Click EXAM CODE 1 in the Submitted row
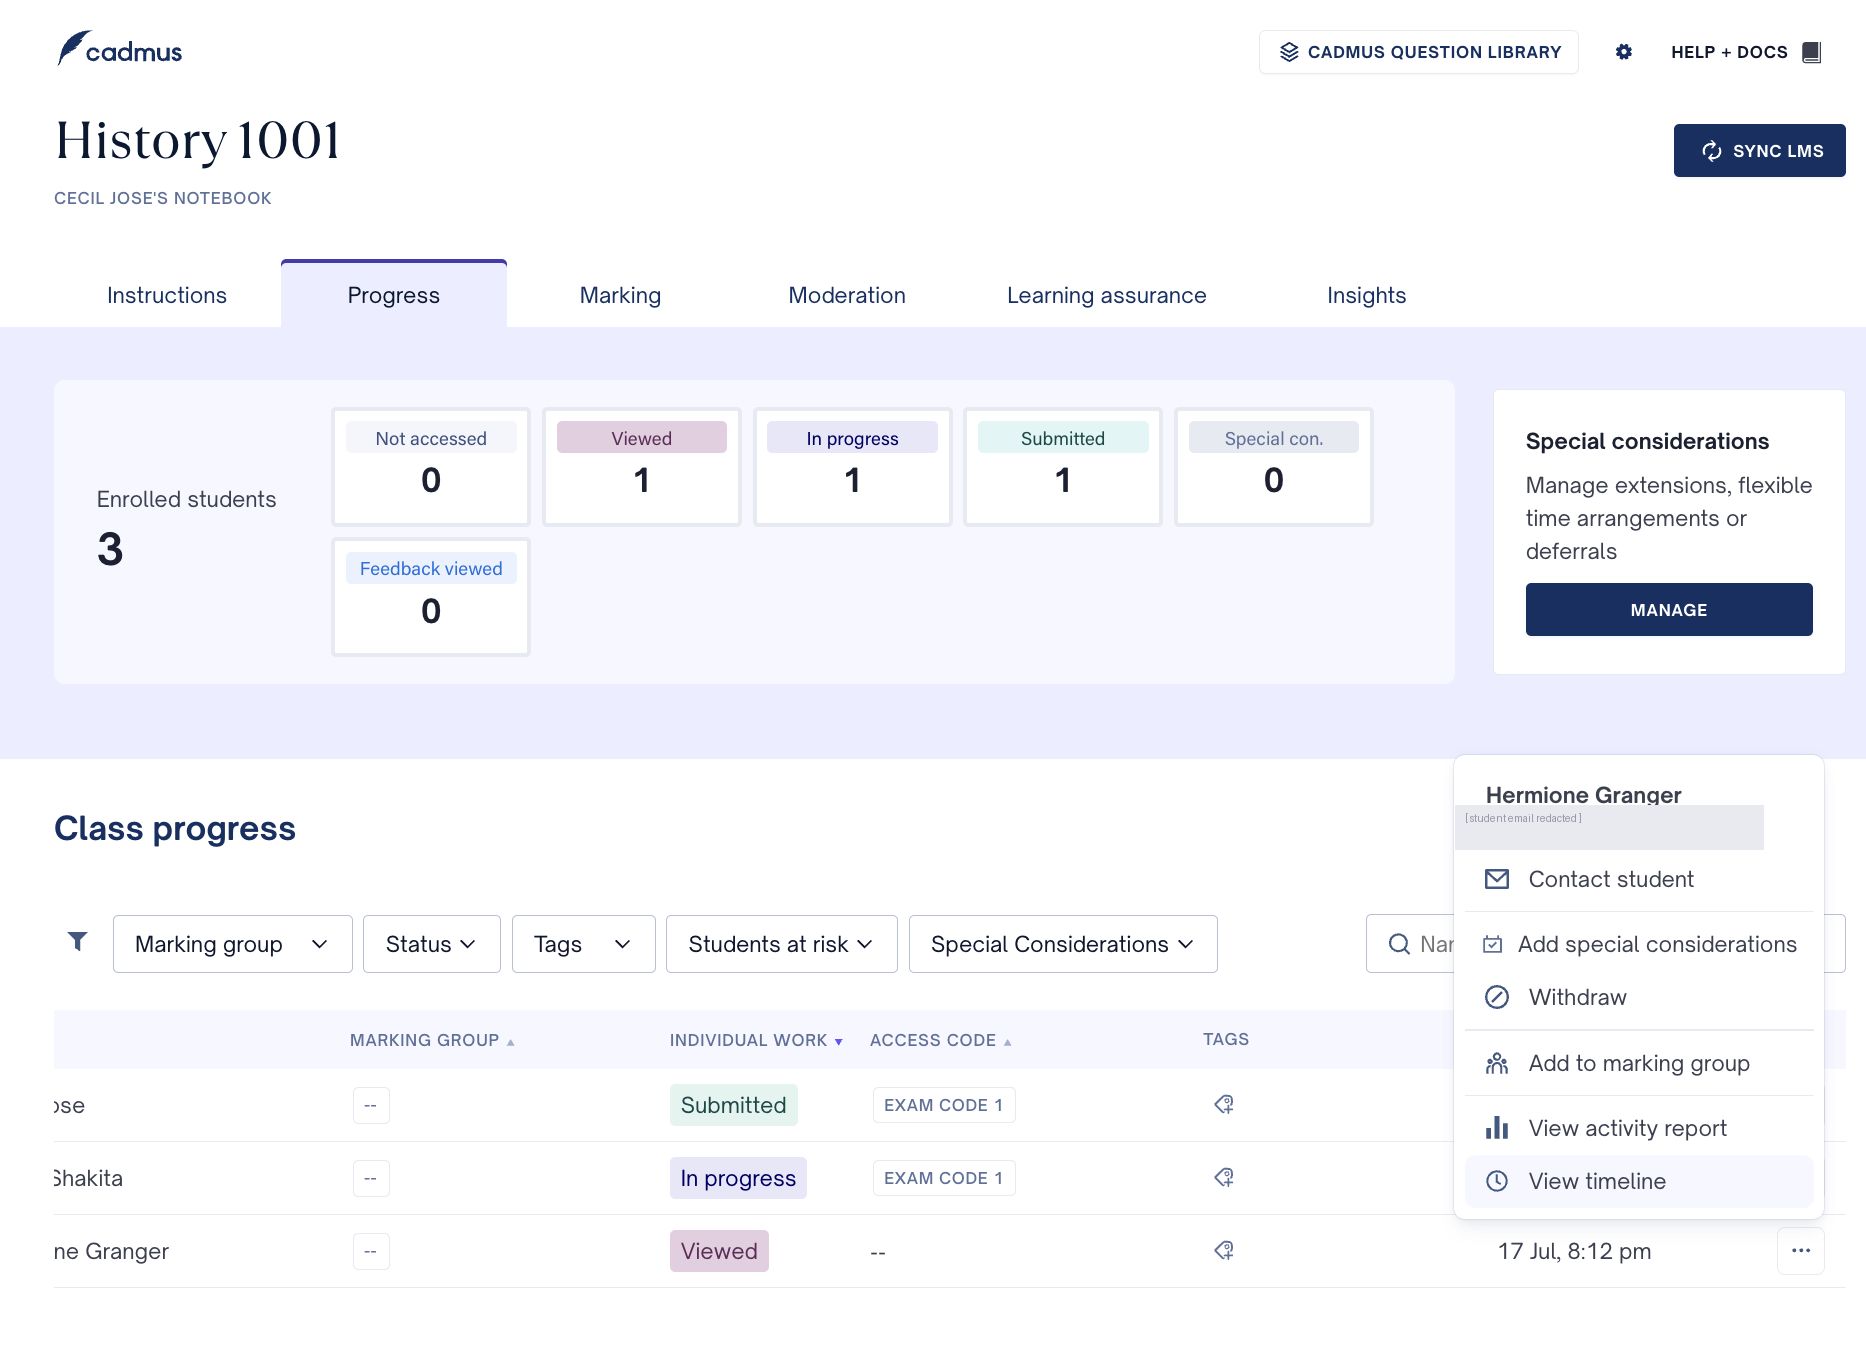The width and height of the screenshot is (1866, 1352). point(944,1105)
